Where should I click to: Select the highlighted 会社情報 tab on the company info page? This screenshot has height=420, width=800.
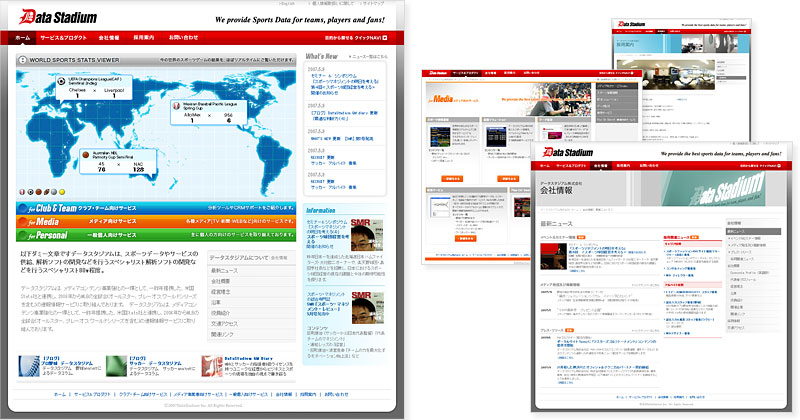point(601,166)
